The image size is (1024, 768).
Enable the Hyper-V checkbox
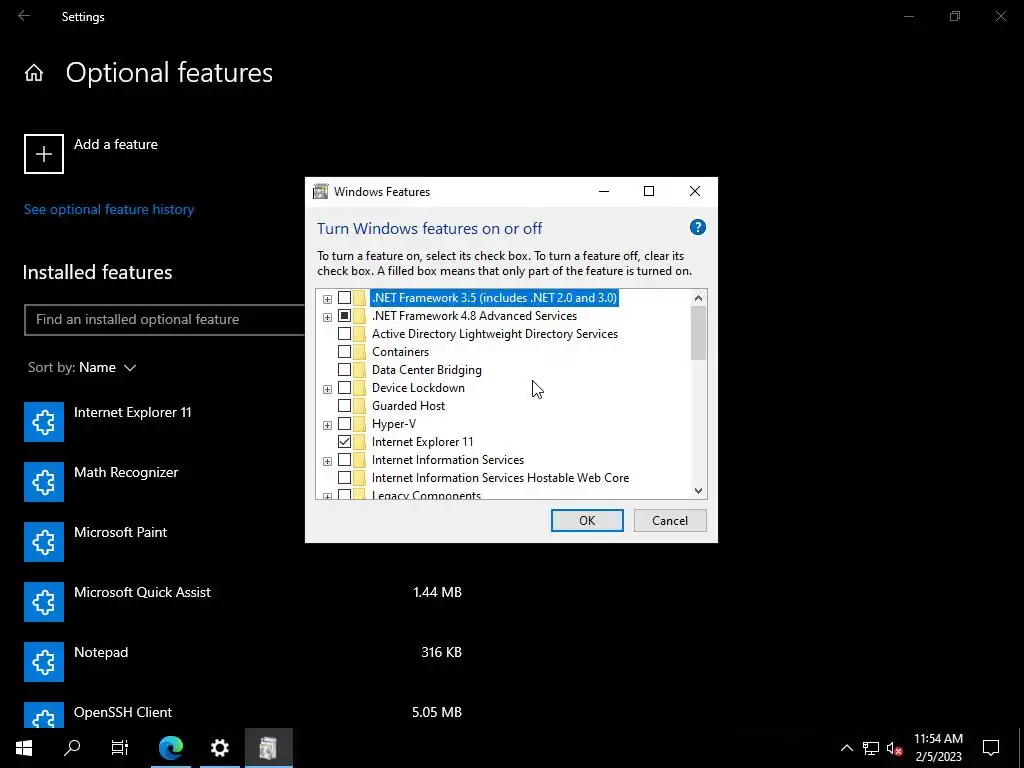tap(344, 424)
